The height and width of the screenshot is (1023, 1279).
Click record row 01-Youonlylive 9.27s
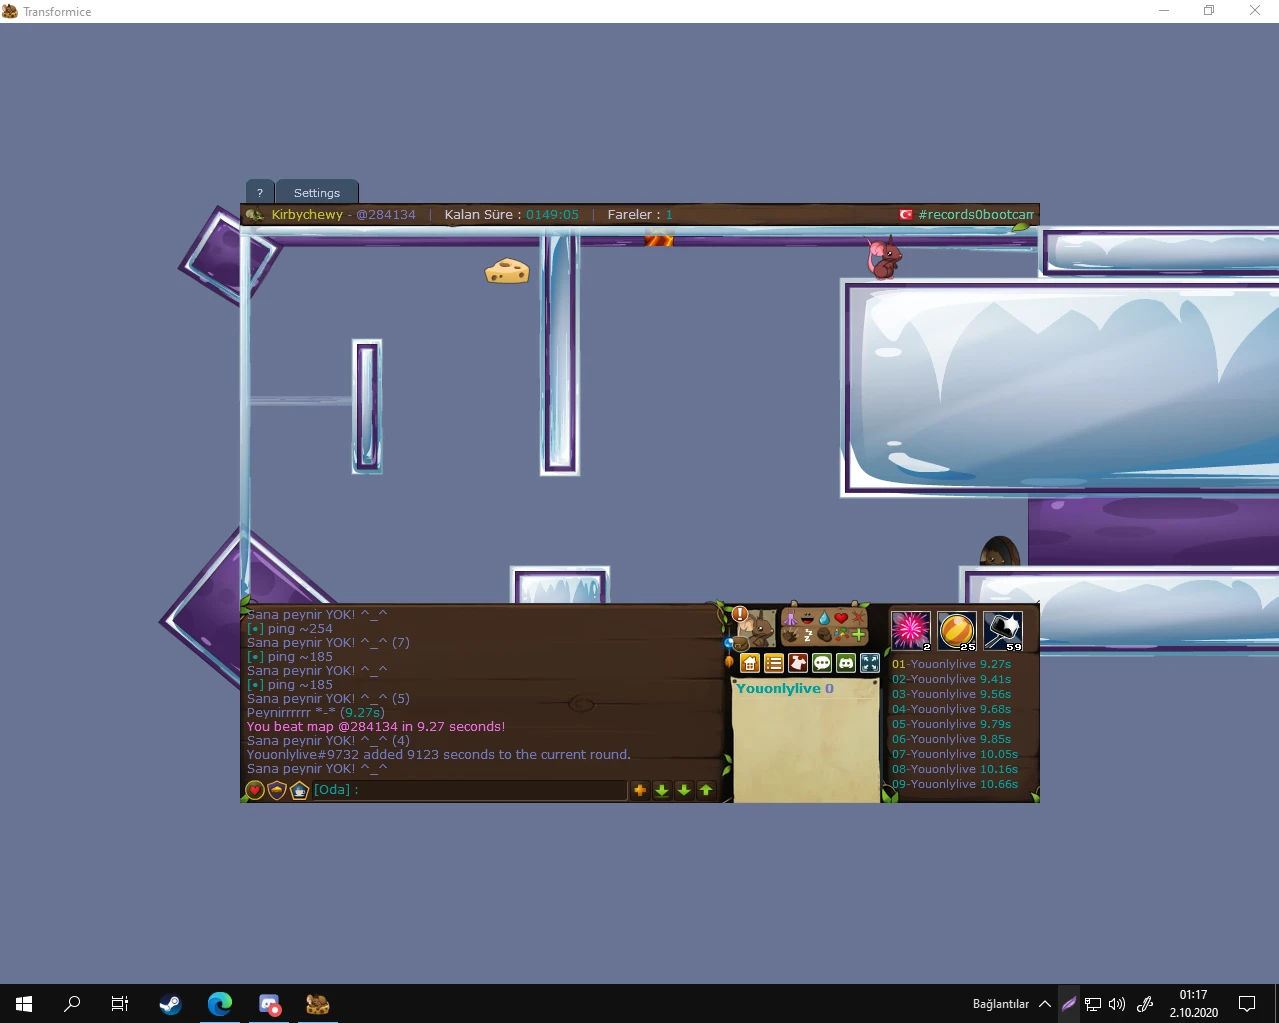[x=952, y=664]
